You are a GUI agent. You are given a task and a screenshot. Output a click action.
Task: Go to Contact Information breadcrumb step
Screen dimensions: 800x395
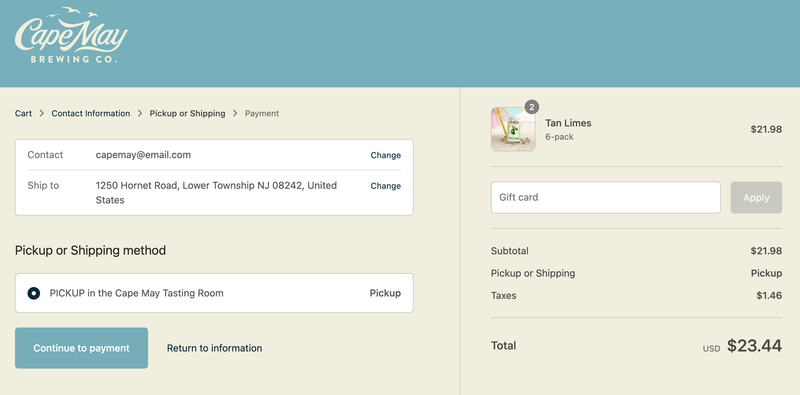91,113
